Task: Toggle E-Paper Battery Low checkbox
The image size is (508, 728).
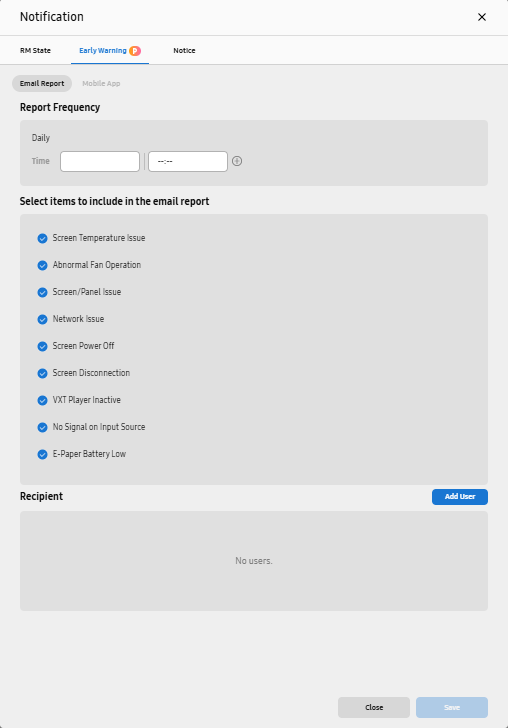Action: tap(42, 454)
